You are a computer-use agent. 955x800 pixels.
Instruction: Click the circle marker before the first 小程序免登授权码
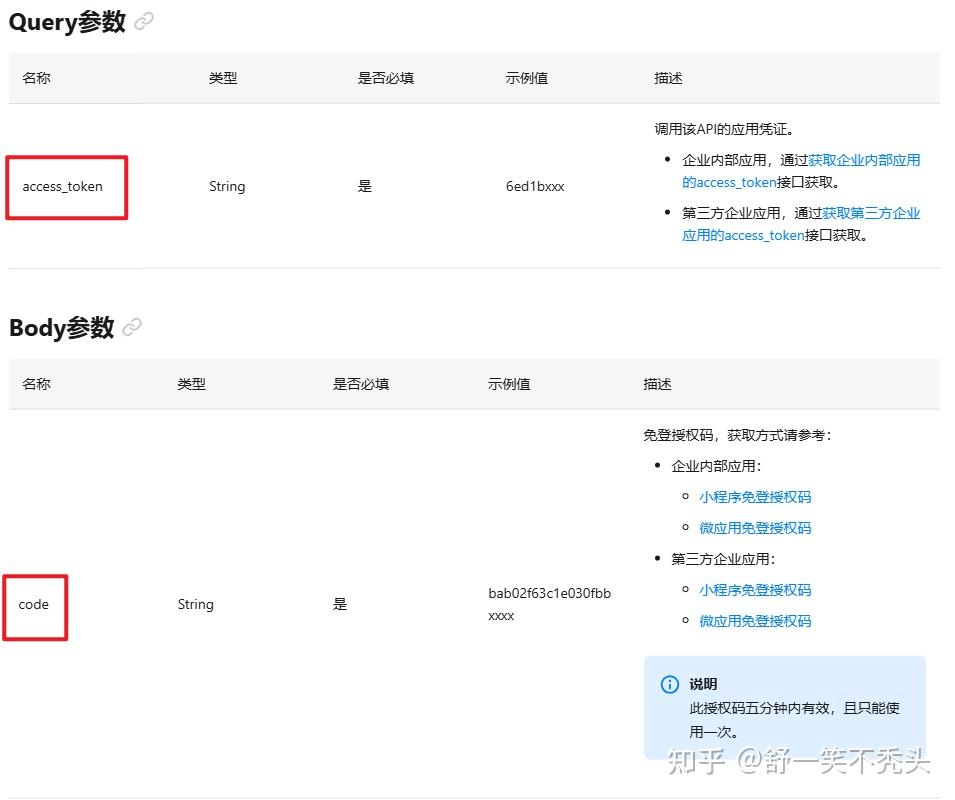[x=686, y=497]
